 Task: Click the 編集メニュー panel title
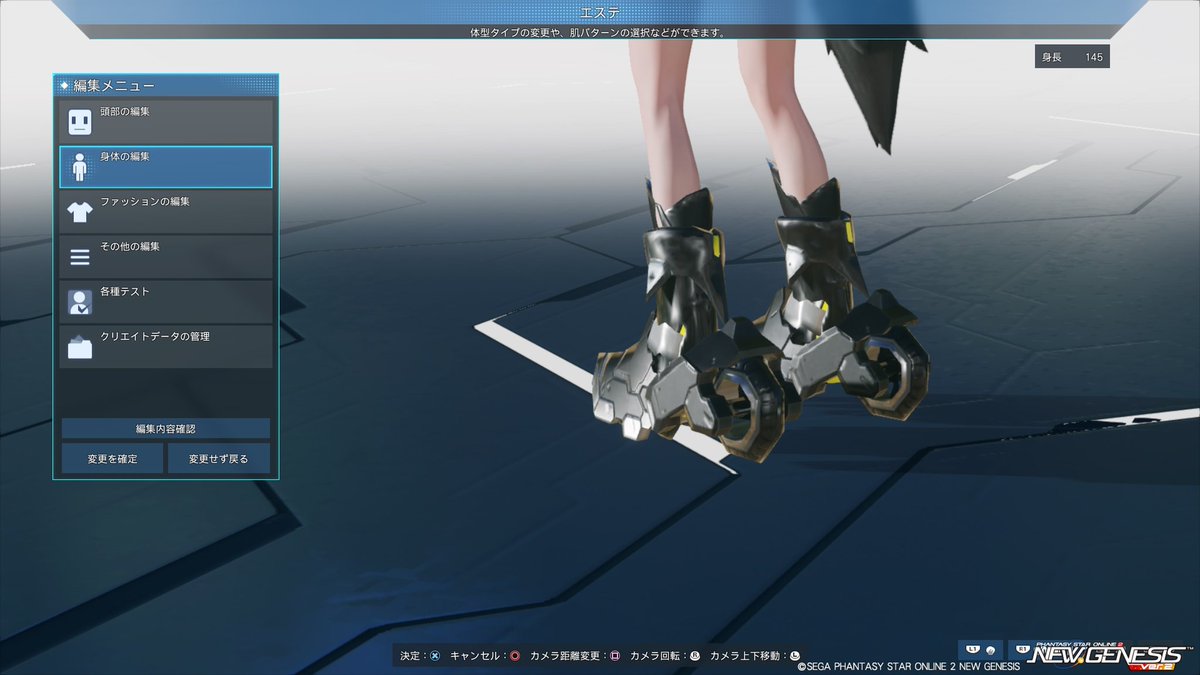click(x=114, y=86)
